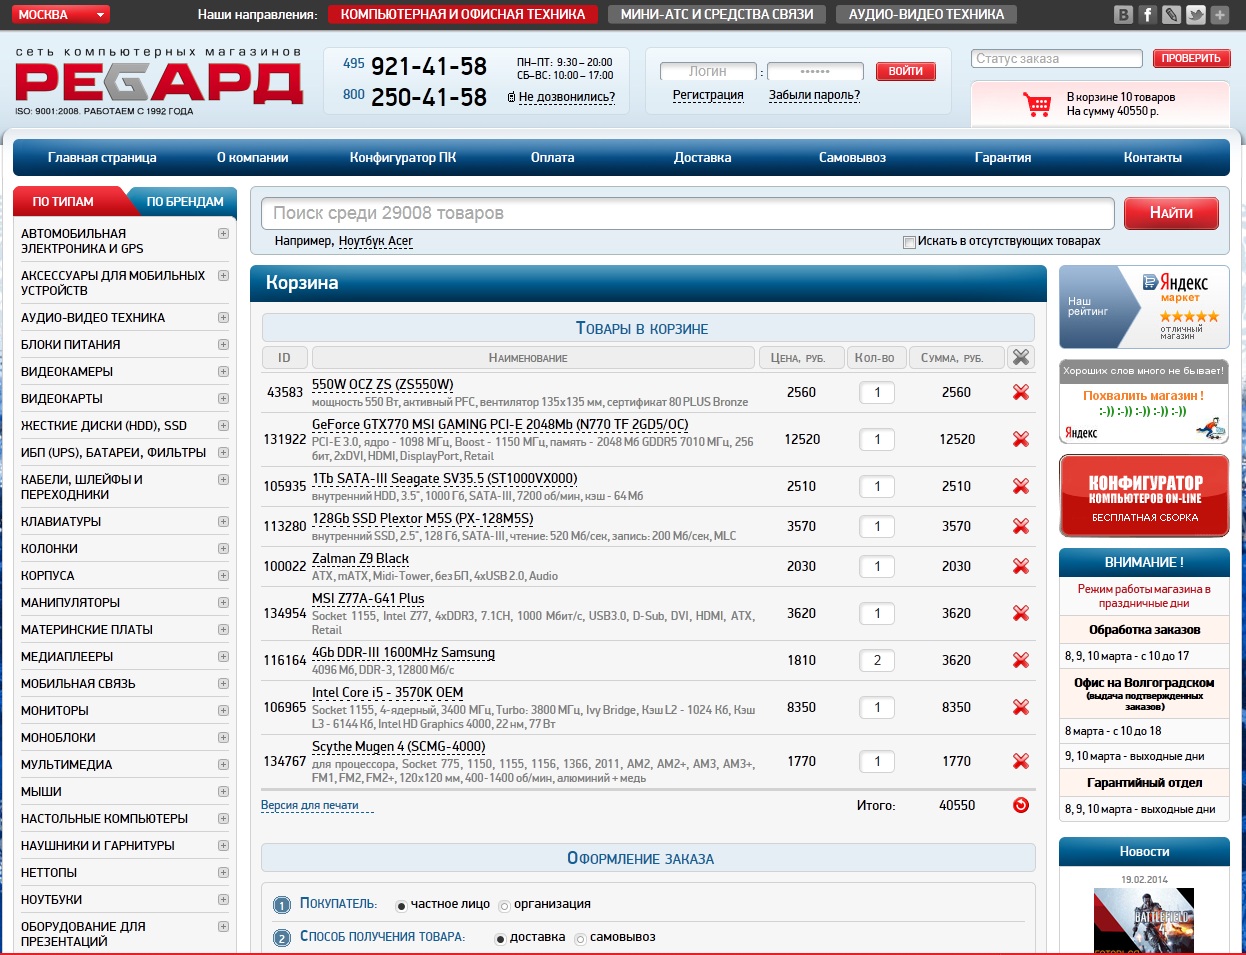Open 'Intel Core i5 - 3570K OEM' product link
The height and width of the screenshot is (955, 1246).
click(x=387, y=692)
